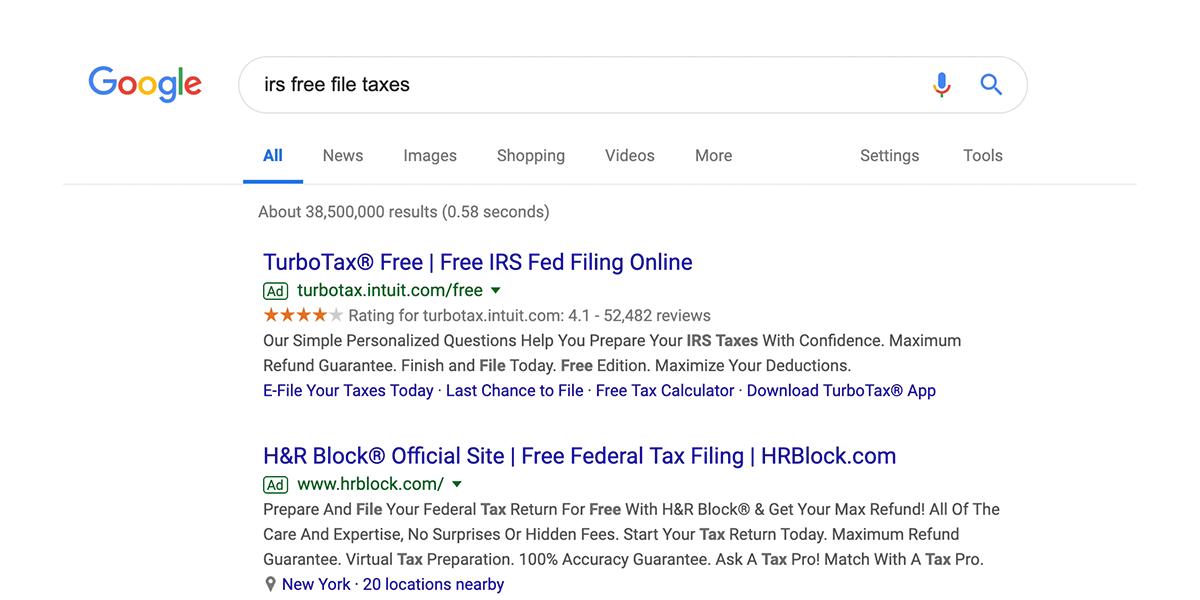Click the Ad badge beside turbotax.intuit.com/free
This screenshot has height=600, width=1200.
point(275,291)
